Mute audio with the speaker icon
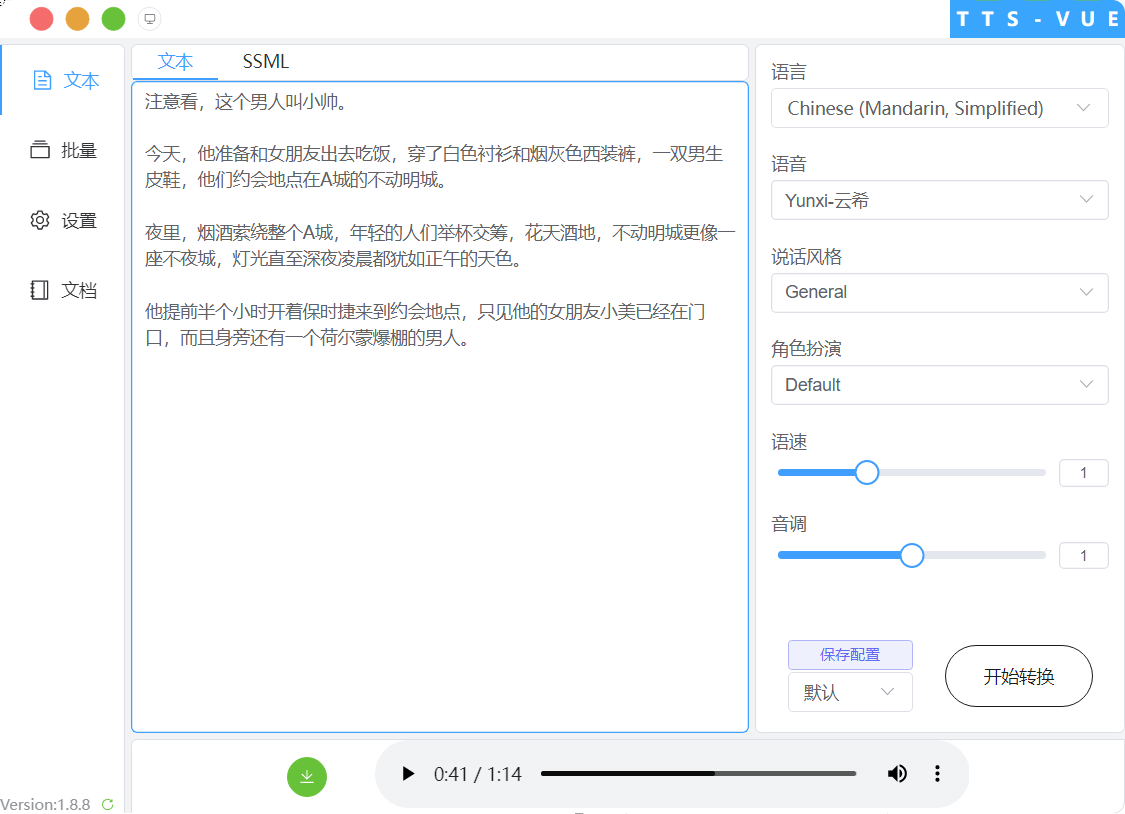 (x=897, y=773)
